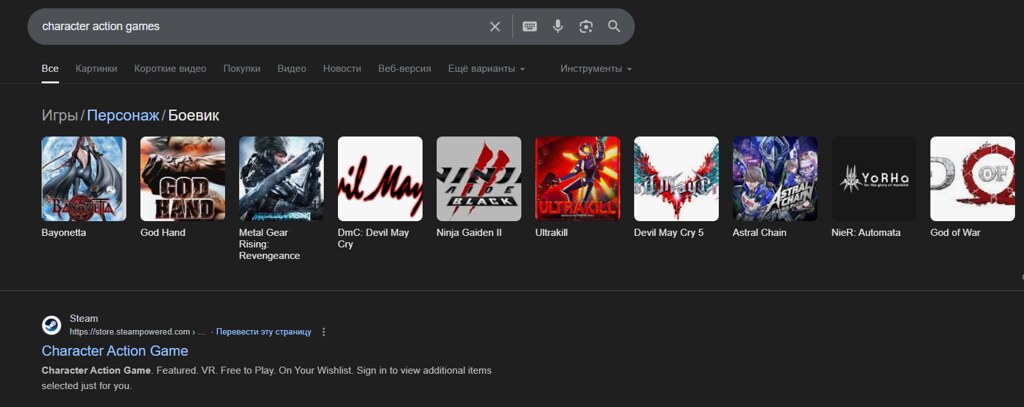Switch to the Картинки tab

coord(96,69)
